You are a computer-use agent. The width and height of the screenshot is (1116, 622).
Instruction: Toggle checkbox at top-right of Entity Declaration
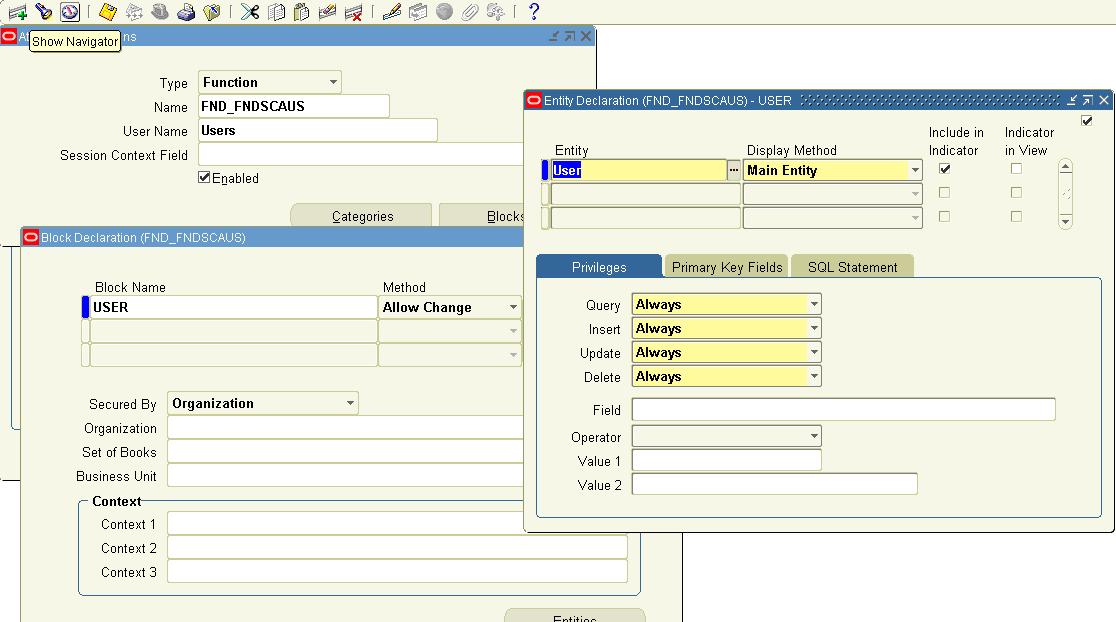[x=1087, y=120]
